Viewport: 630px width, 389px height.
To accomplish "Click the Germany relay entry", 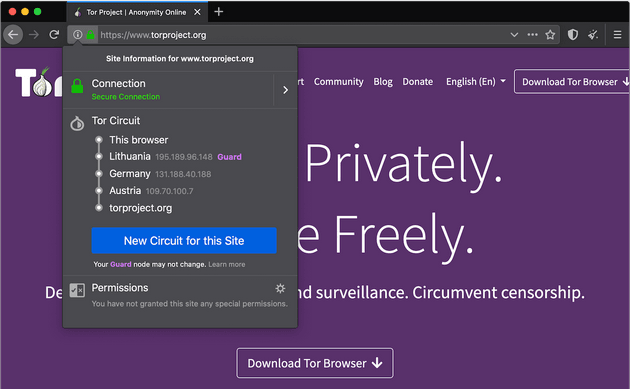I will click(160, 174).
